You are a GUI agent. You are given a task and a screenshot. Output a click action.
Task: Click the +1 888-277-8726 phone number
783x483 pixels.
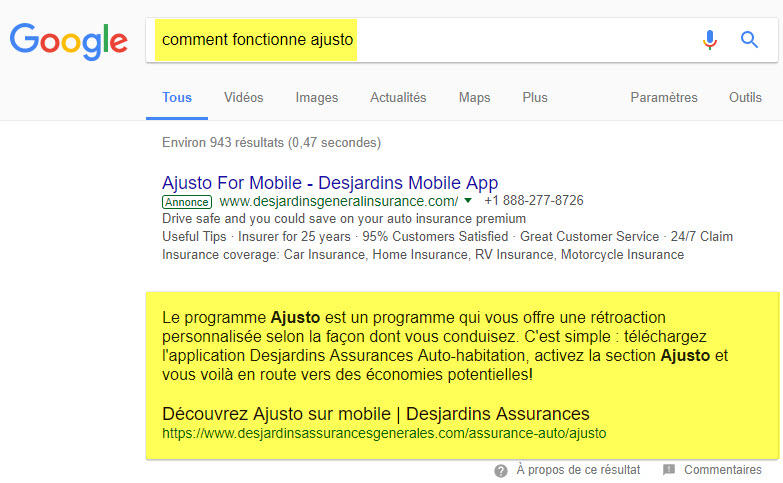534,201
